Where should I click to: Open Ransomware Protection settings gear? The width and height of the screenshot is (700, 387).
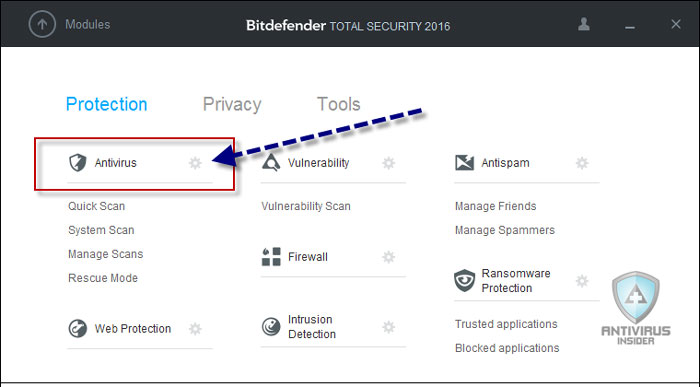click(582, 281)
